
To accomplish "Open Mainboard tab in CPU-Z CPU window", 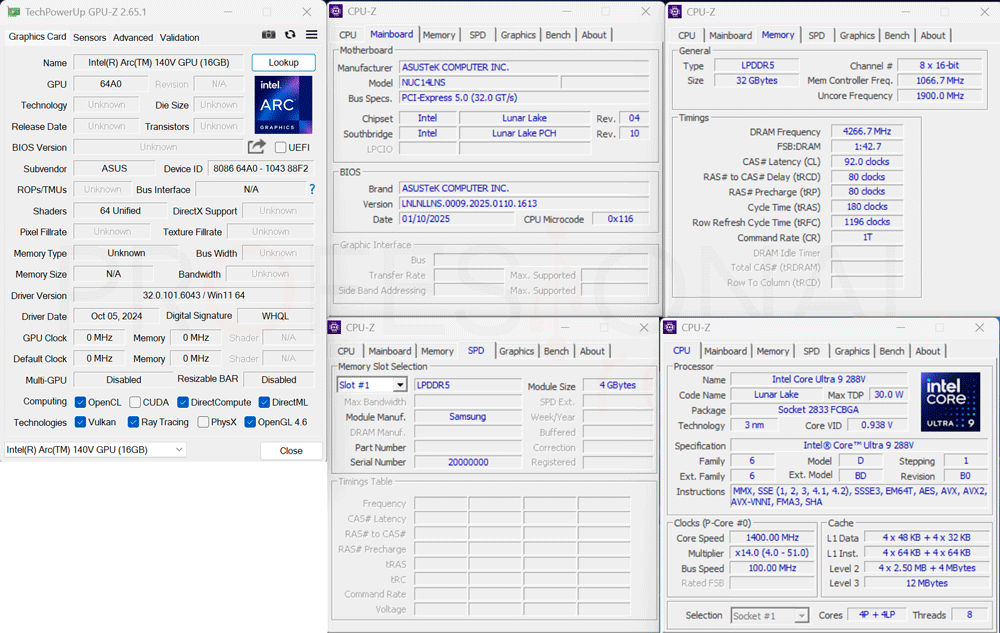I will (x=725, y=351).
